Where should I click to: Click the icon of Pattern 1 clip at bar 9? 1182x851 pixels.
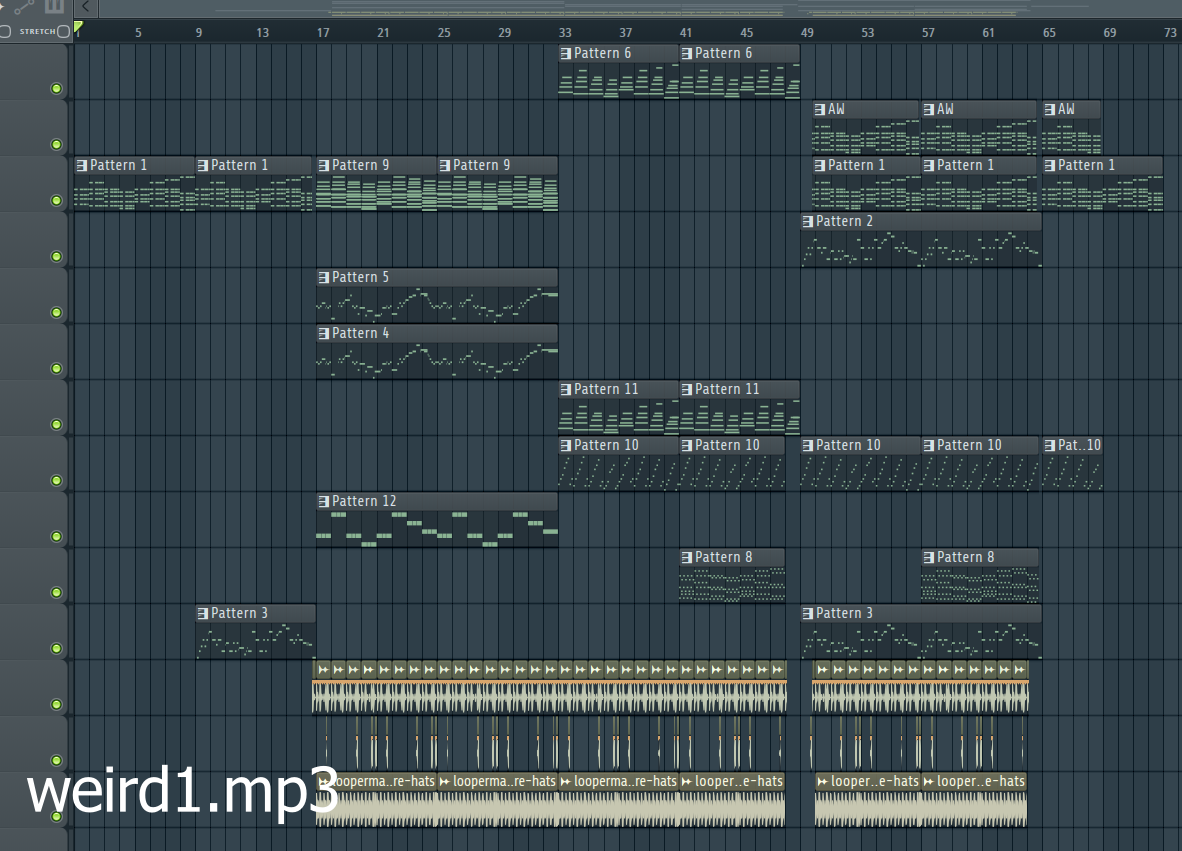tap(202, 165)
